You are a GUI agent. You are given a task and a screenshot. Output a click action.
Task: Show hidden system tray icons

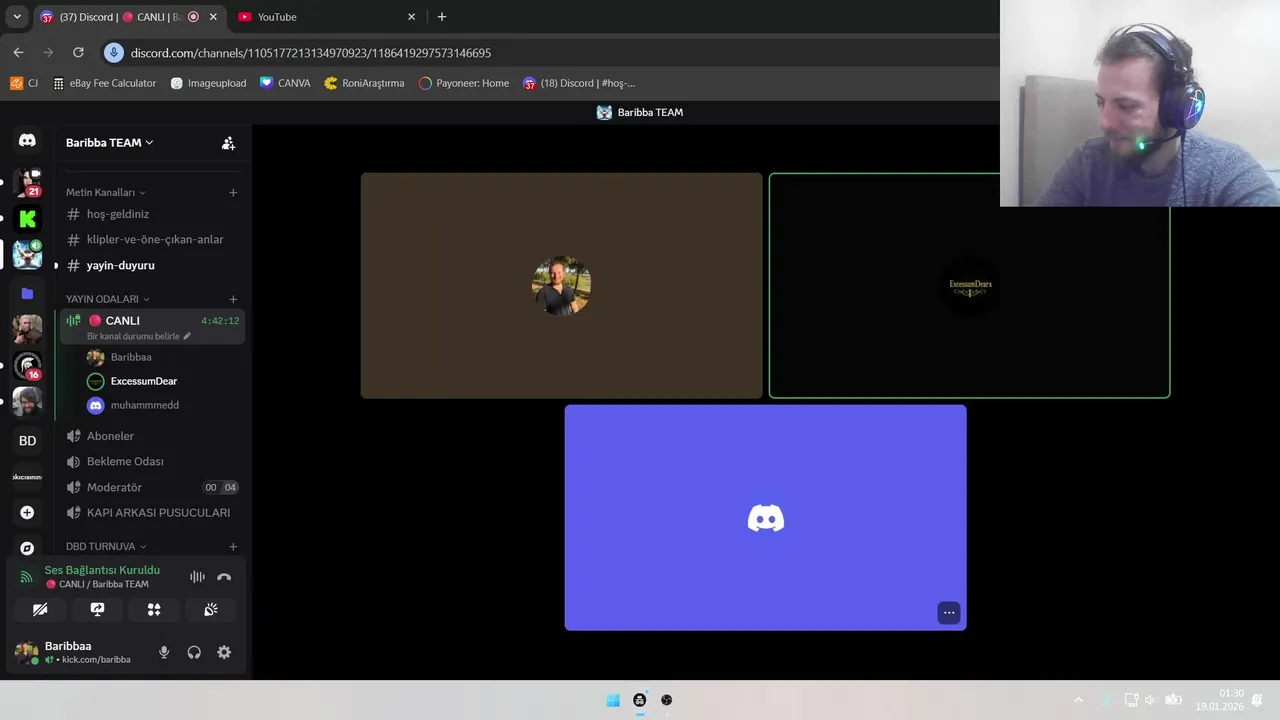(x=1078, y=700)
